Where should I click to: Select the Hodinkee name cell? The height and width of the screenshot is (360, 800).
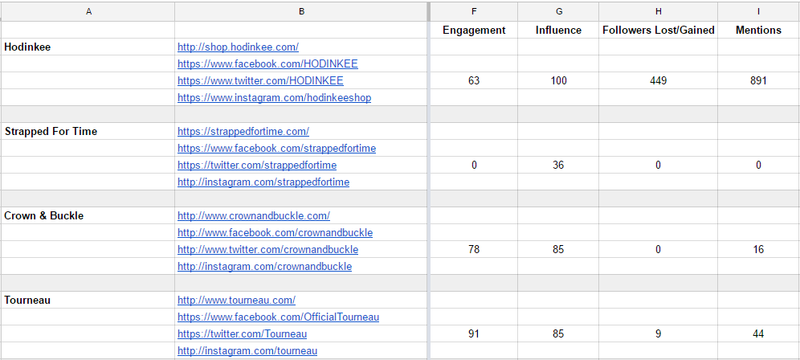[x=88, y=47]
